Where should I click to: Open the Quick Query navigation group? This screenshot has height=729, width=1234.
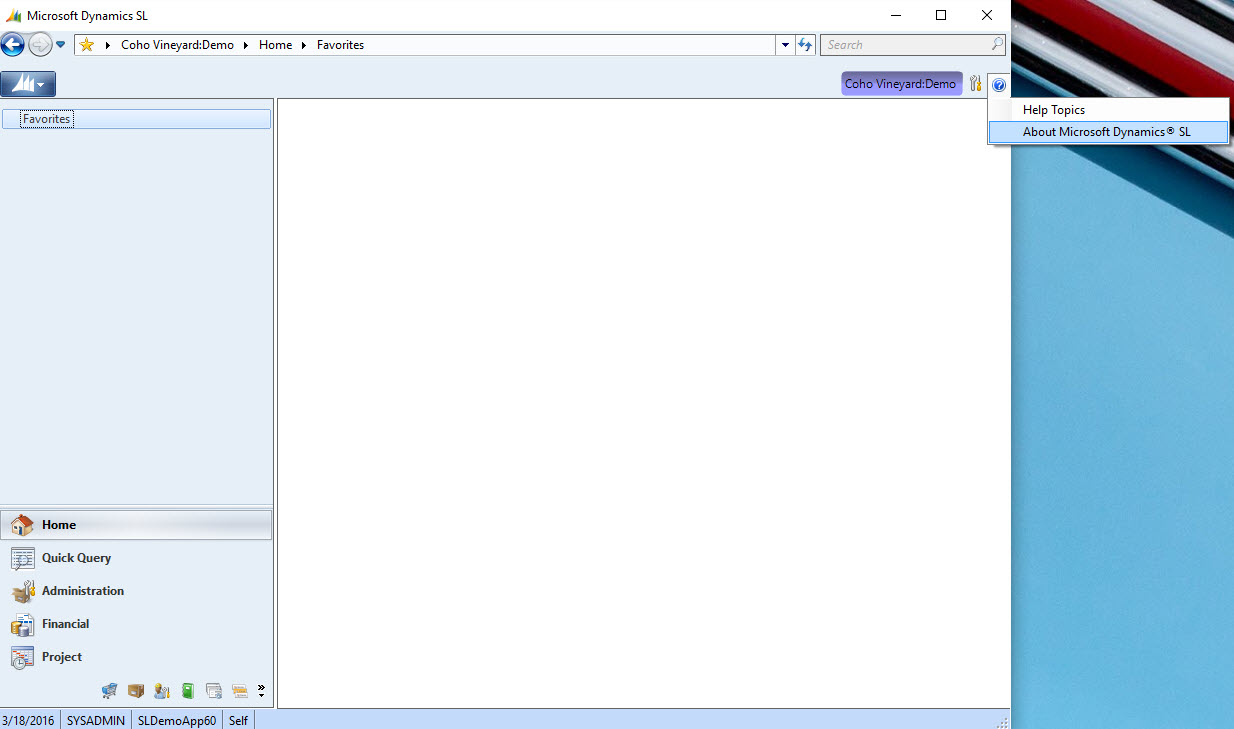click(x=136, y=558)
